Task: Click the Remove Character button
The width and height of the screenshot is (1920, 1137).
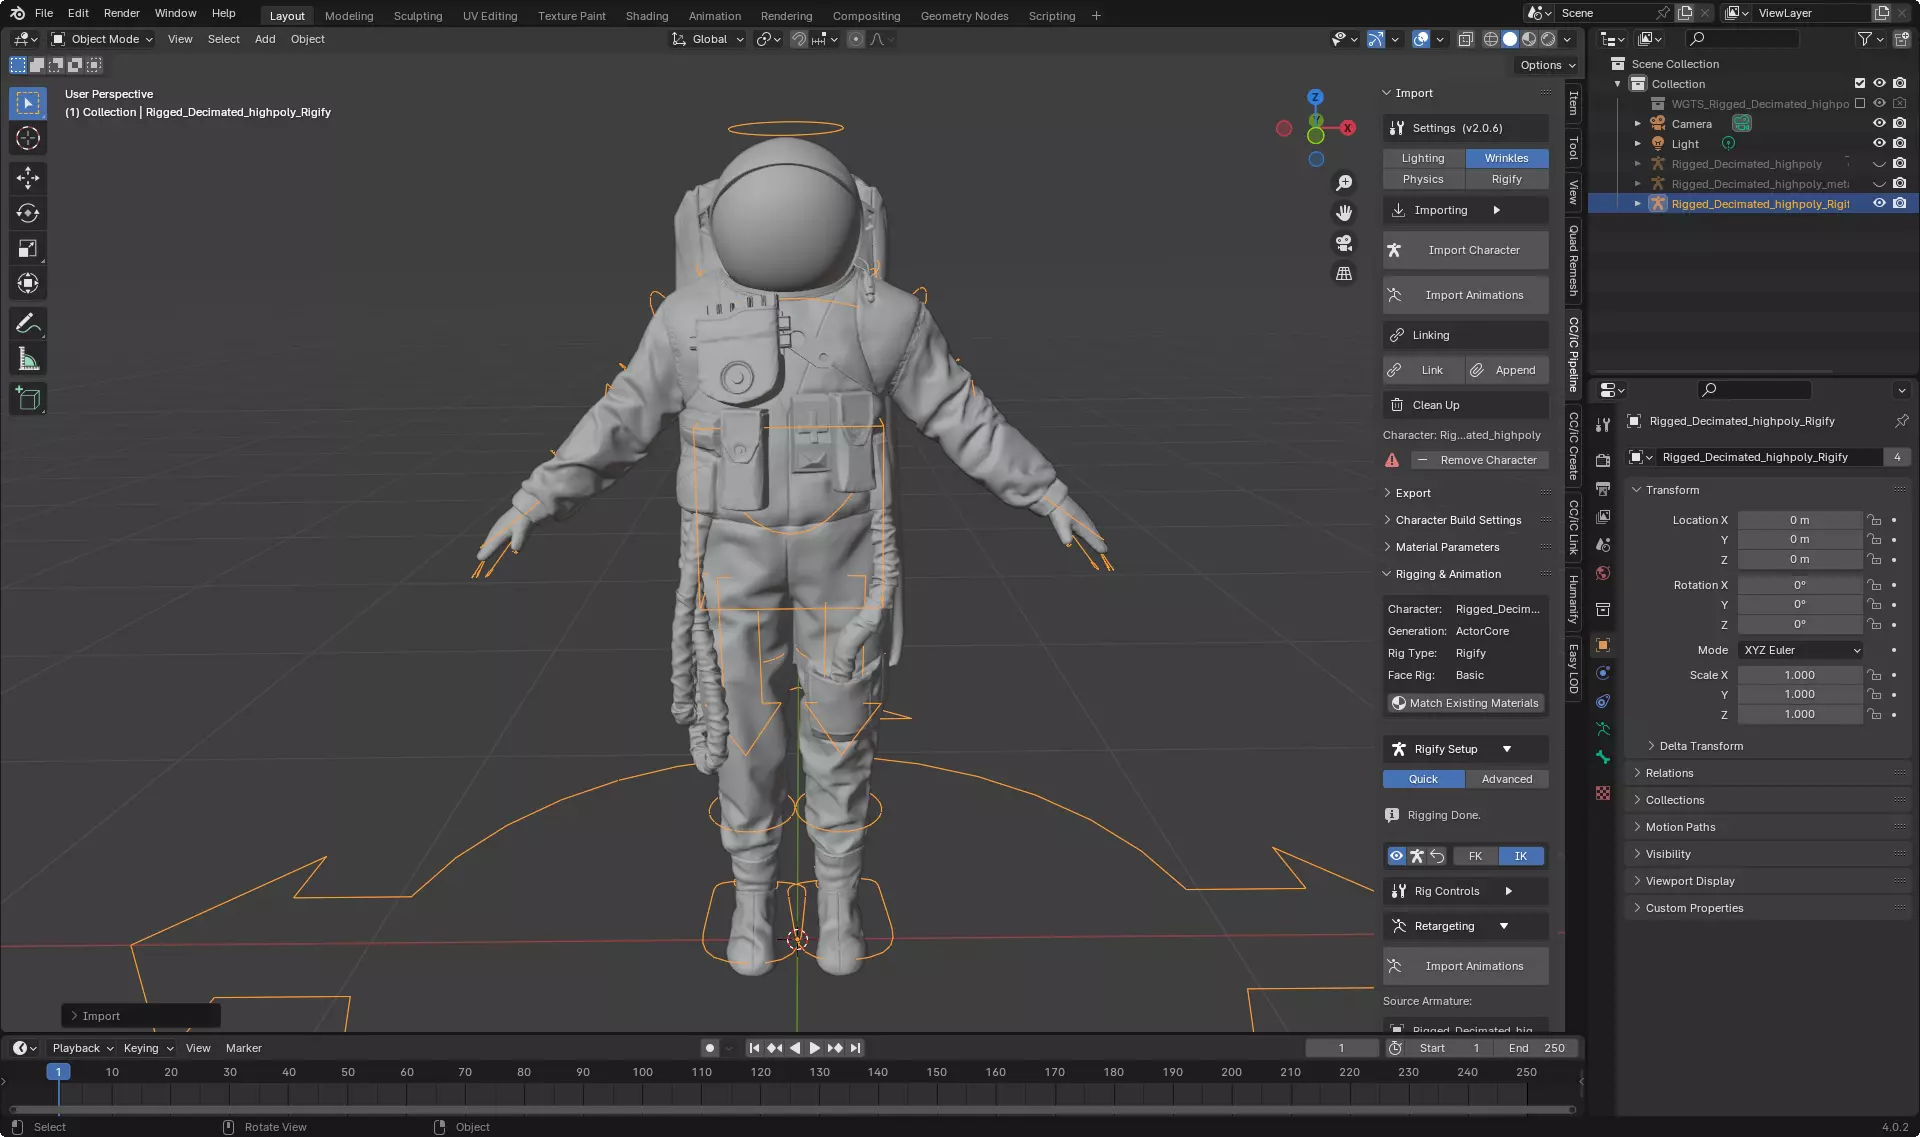Action: [x=1480, y=460]
